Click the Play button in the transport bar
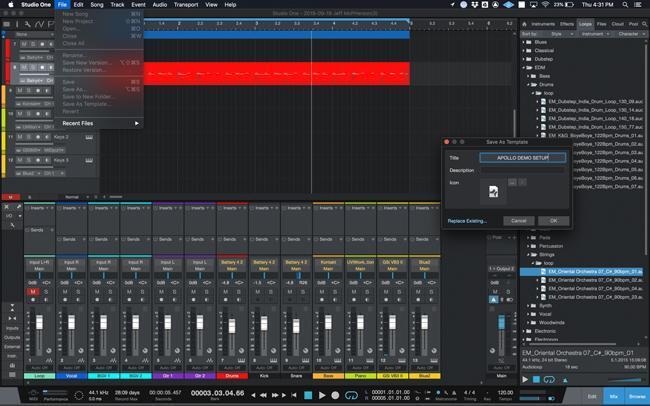650x406 pixels. tap(322, 395)
